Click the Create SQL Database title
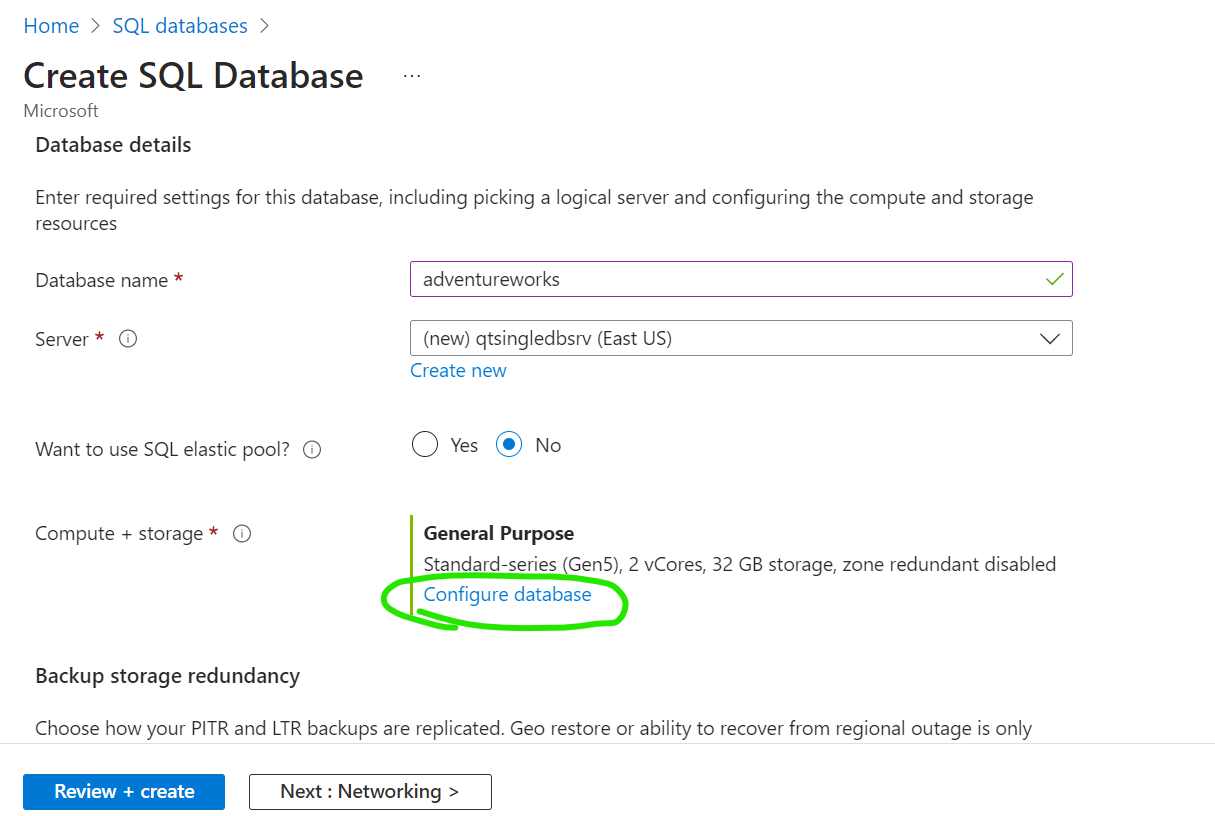The width and height of the screenshot is (1215, 816). click(193, 76)
